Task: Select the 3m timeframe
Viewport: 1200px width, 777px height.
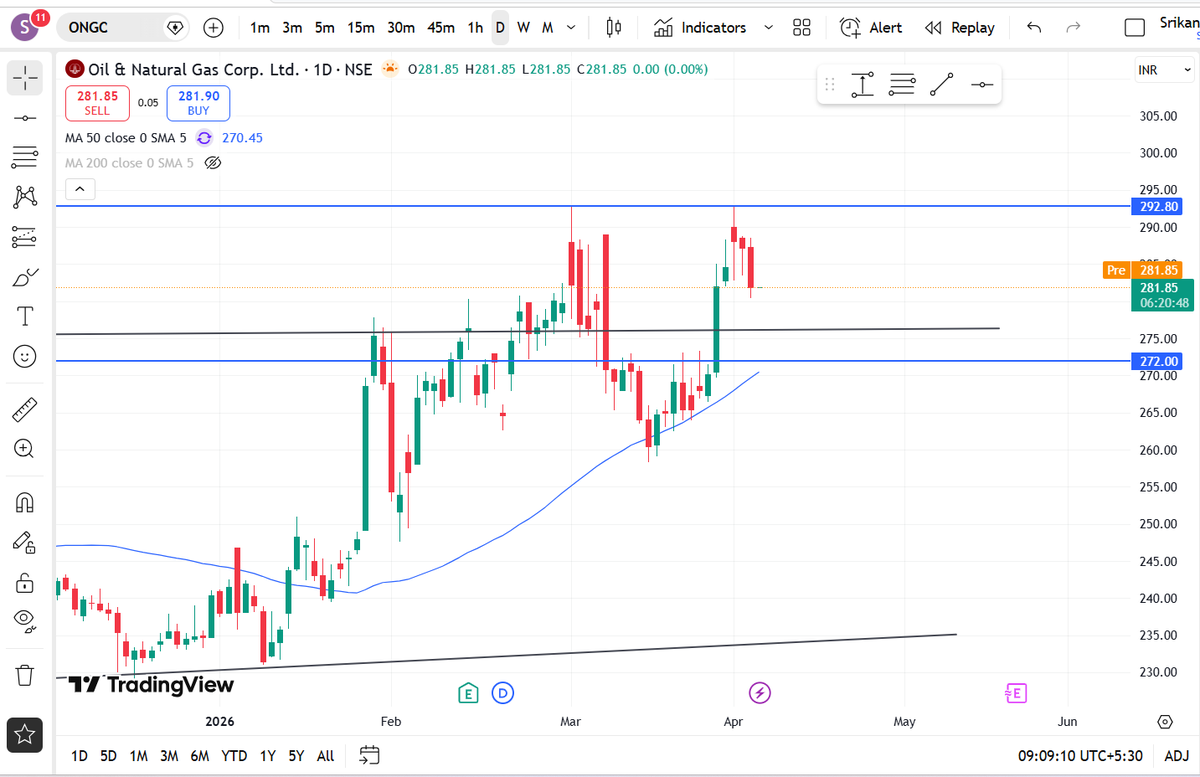Action: pyautogui.click(x=292, y=28)
